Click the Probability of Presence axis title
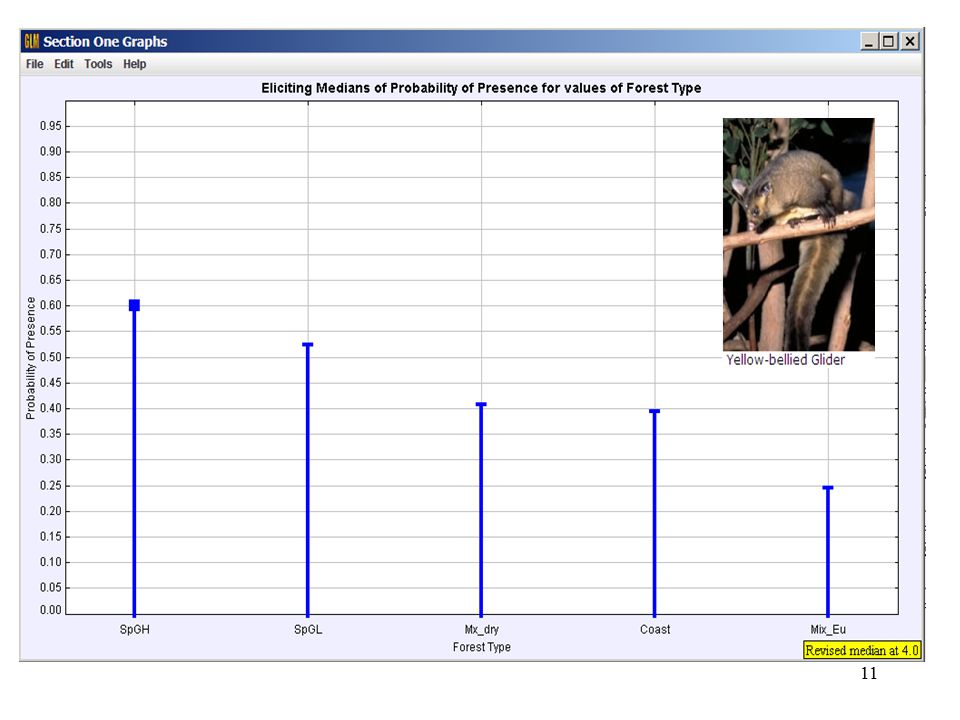Image resolution: width=960 pixels, height=720 pixels. [x=31, y=358]
